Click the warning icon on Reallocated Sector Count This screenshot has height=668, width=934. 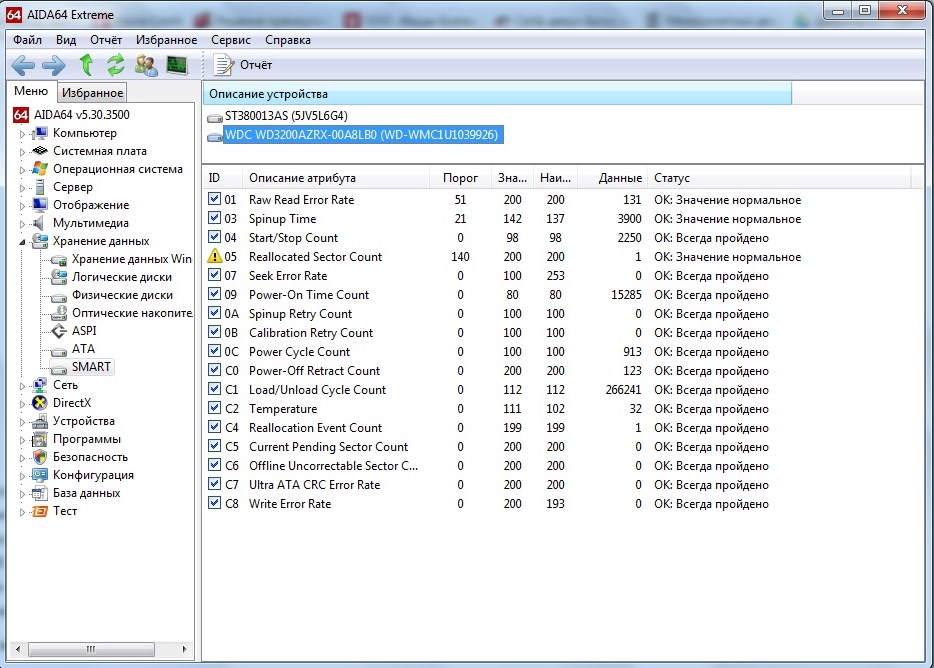pyautogui.click(x=214, y=256)
